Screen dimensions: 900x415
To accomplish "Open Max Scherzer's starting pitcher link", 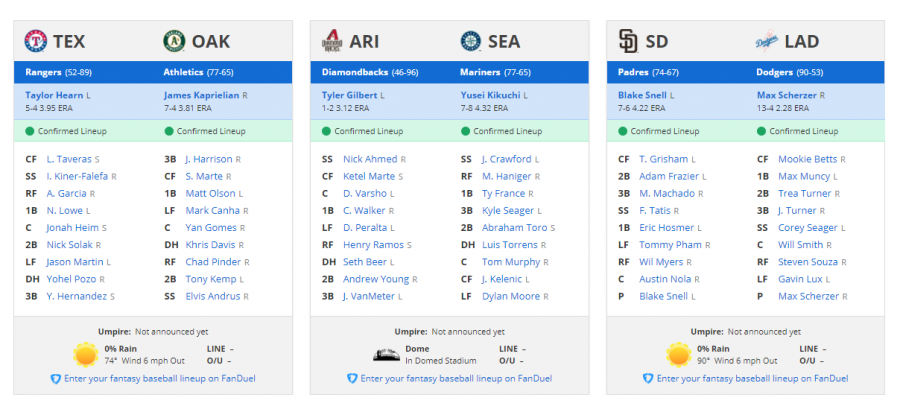I will point(786,95).
